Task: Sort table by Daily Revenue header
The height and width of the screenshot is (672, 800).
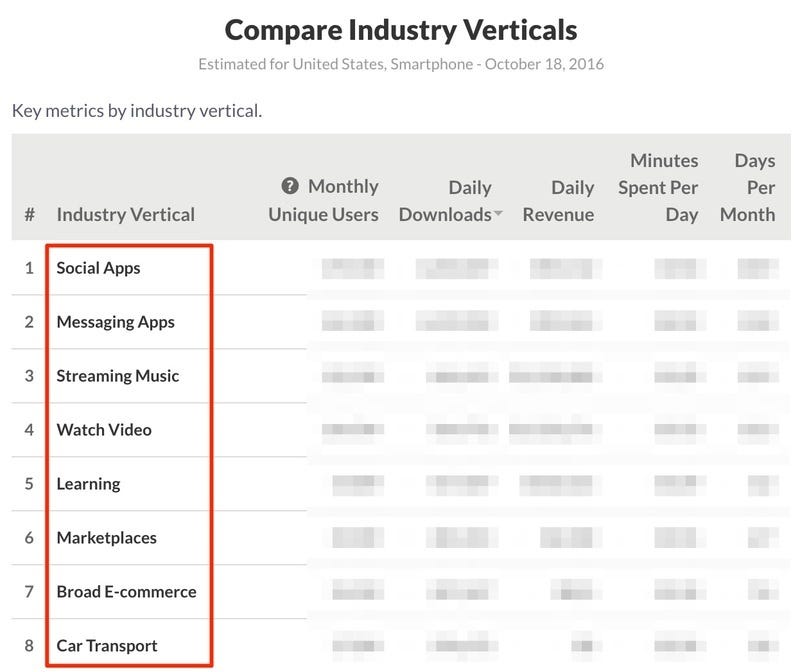Action: coord(558,201)
